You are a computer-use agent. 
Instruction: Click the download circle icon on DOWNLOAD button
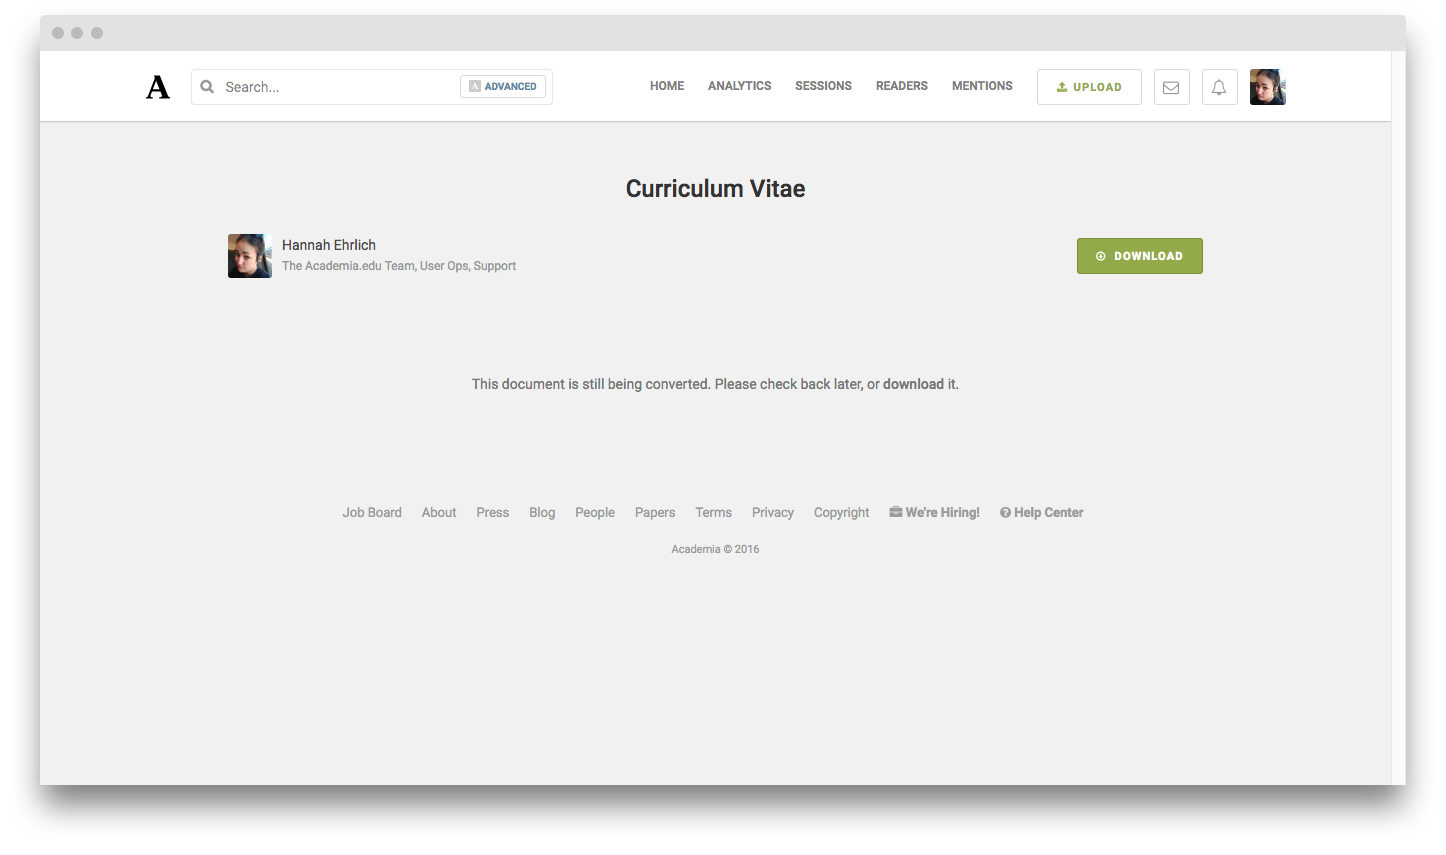(1102, 256)
